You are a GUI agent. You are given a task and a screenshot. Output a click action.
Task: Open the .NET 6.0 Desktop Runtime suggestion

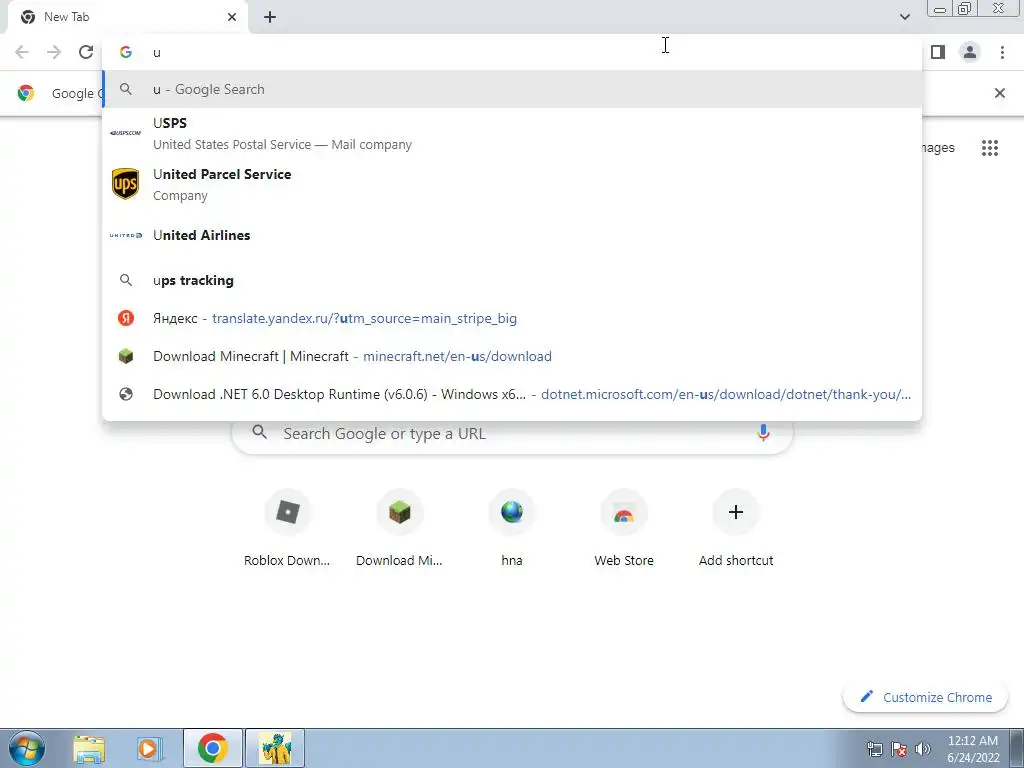point(512,394)
